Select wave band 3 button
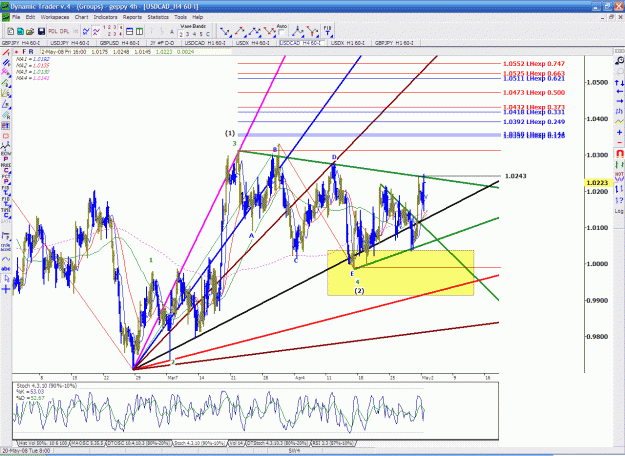 (x=187, y=34)
